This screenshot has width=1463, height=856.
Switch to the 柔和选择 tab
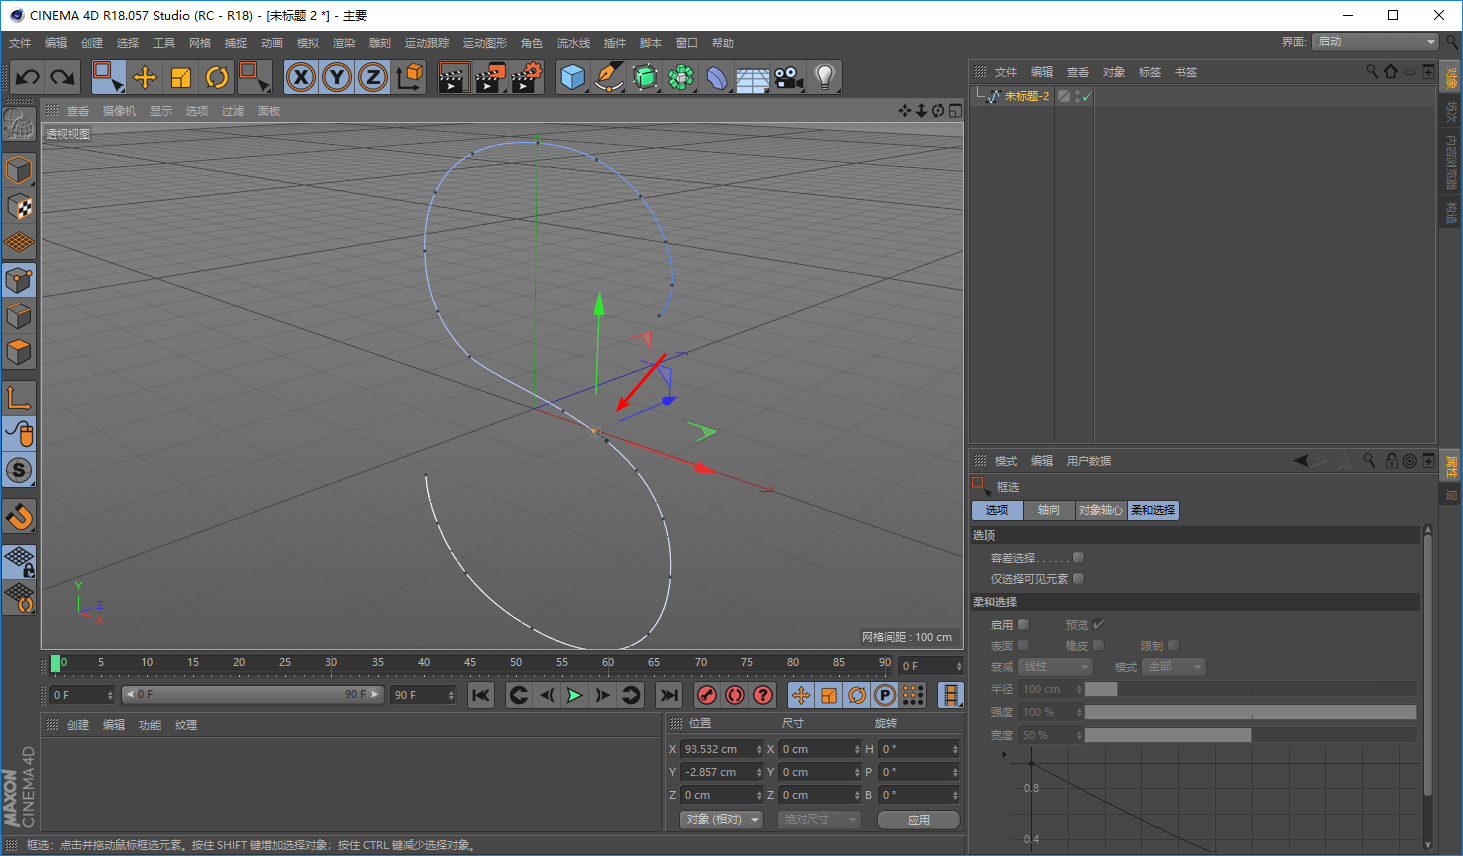coord(1153,510)
